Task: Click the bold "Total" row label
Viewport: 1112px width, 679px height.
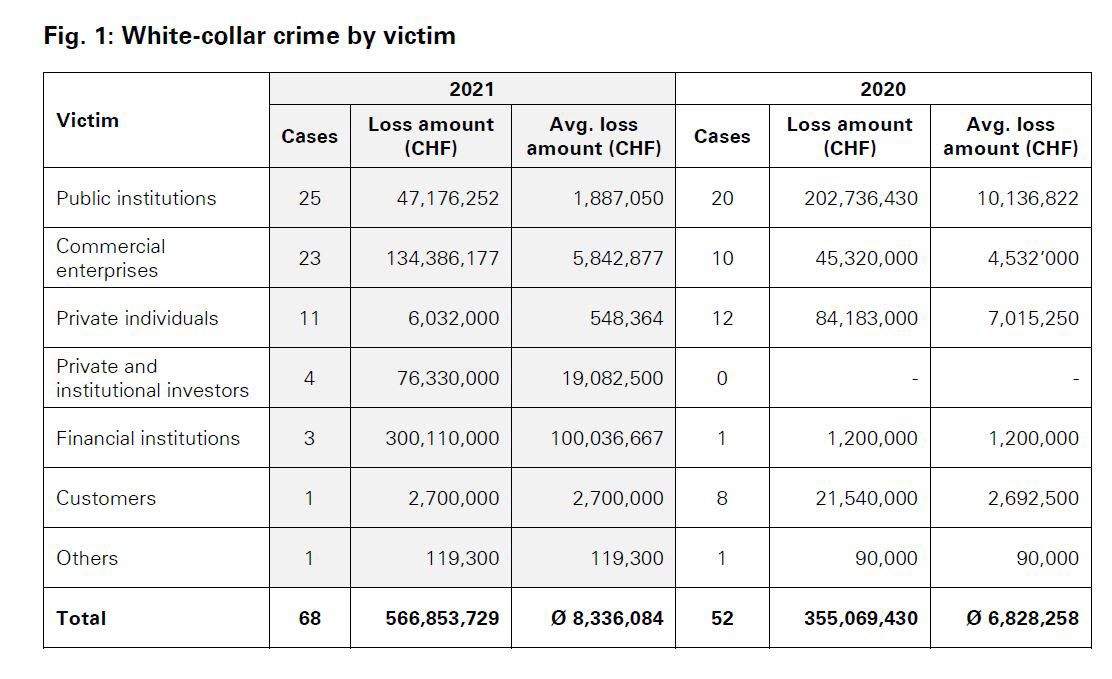Action: (81, 618)
